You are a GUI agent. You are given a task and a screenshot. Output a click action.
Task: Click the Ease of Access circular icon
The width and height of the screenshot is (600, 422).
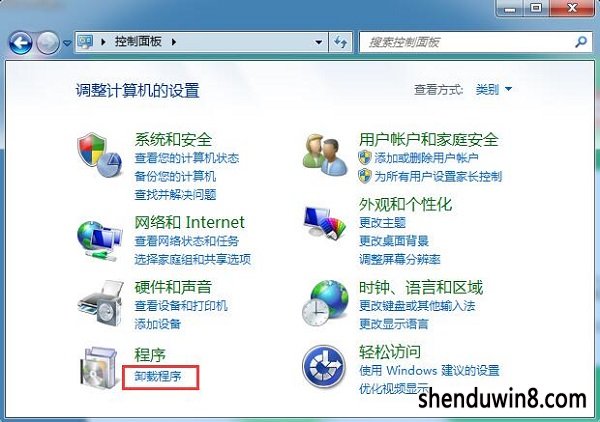tap(324, 367)
